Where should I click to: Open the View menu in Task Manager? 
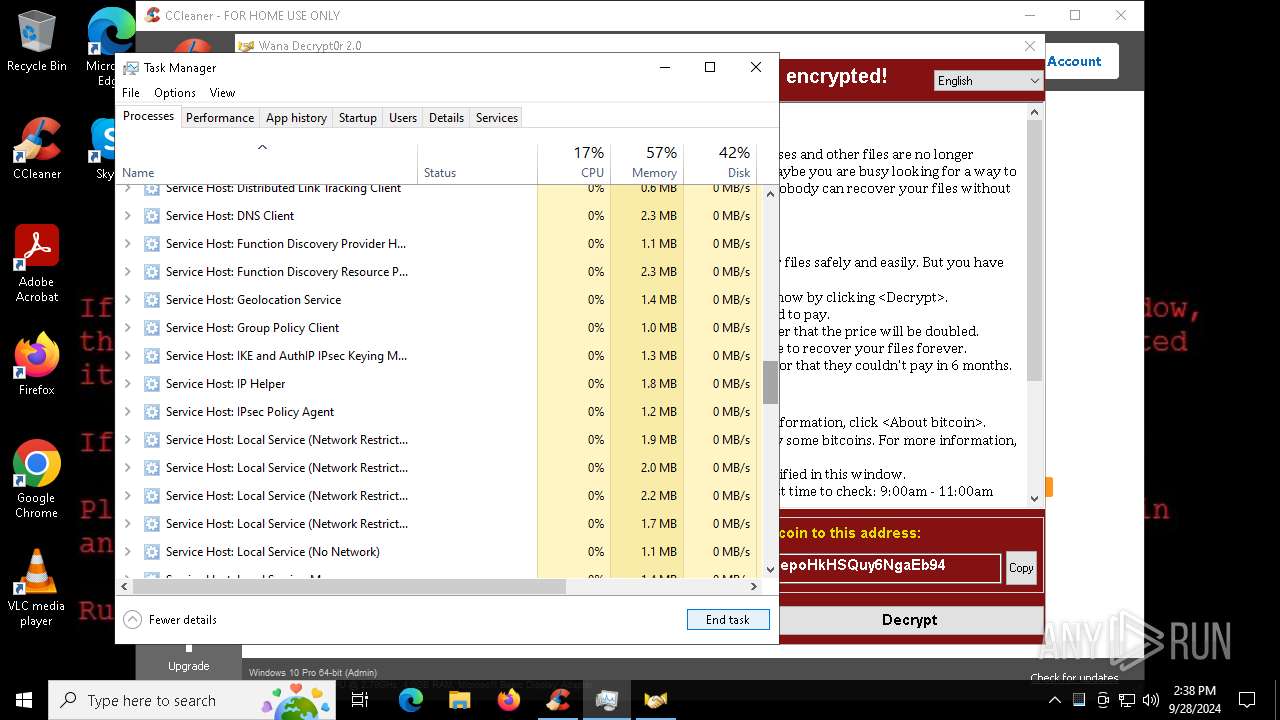[222, 93]
